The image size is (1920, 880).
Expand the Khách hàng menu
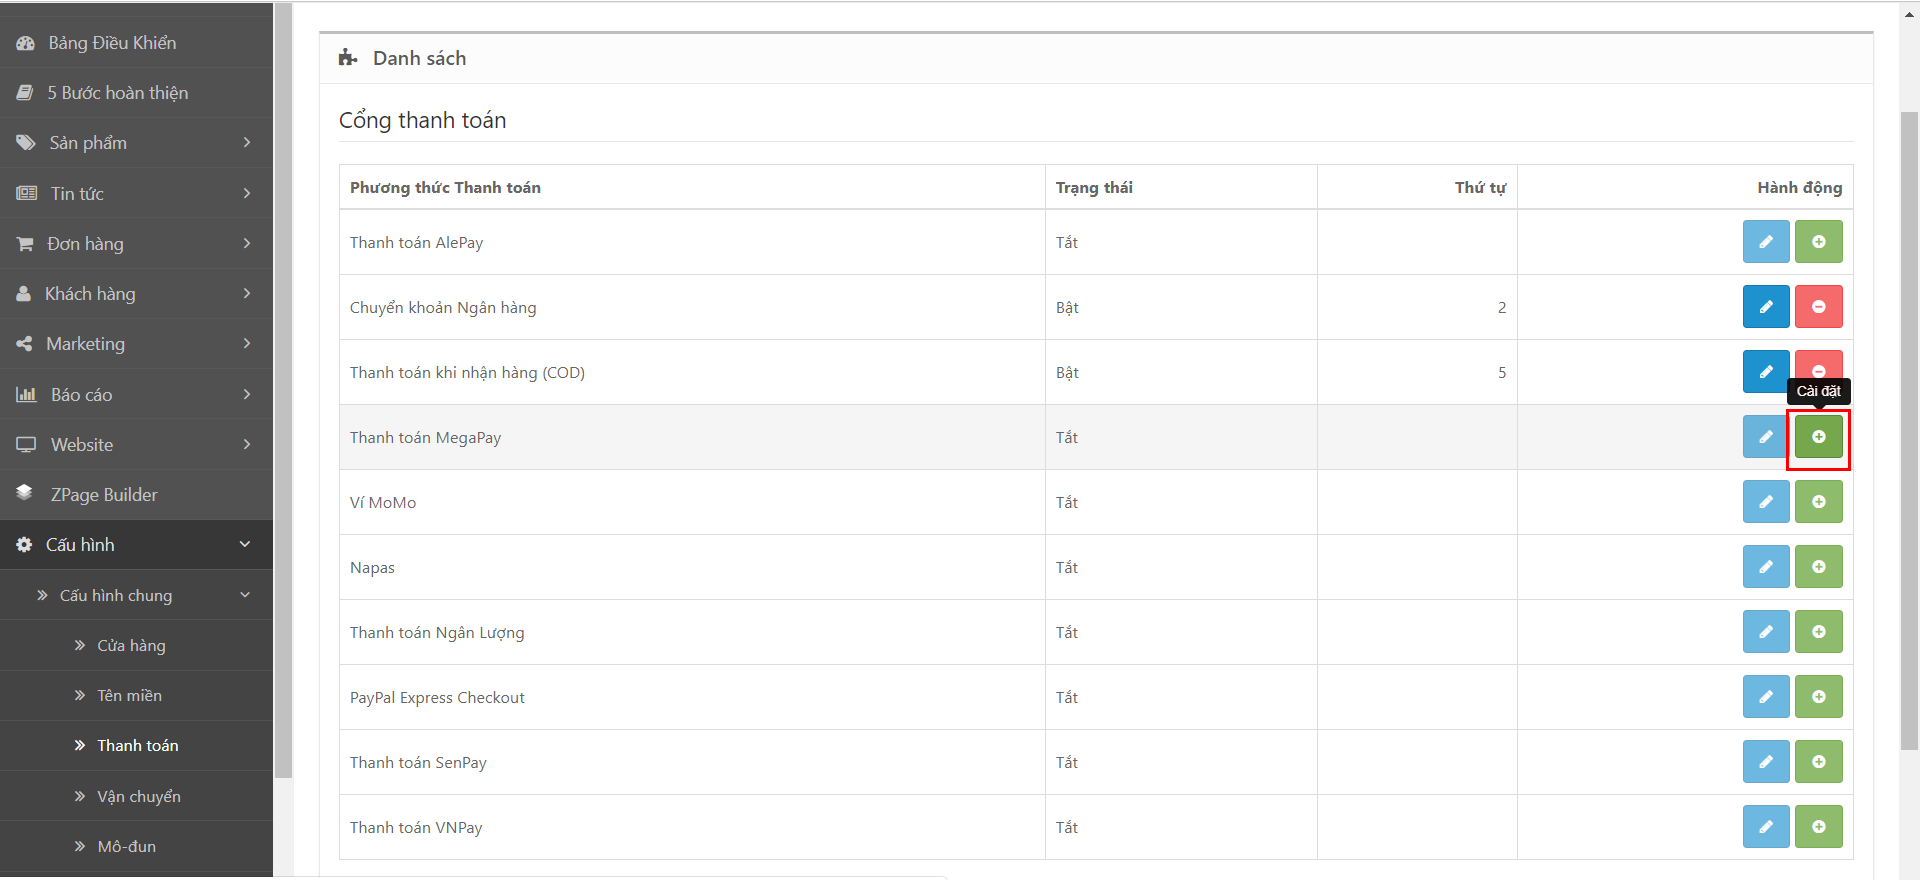(136, 294)
